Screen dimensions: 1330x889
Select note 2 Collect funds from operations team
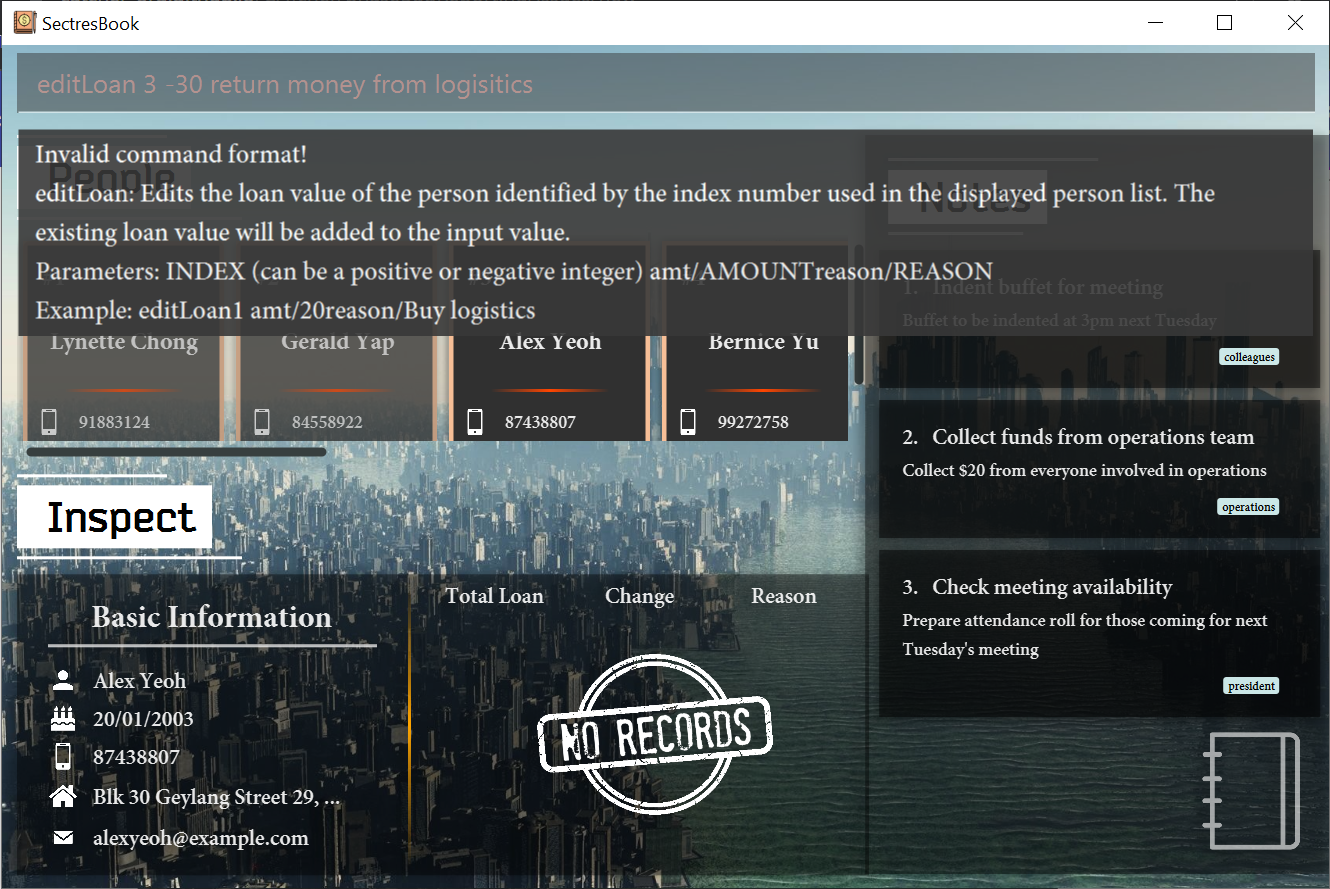click(x=1099, y=469)
